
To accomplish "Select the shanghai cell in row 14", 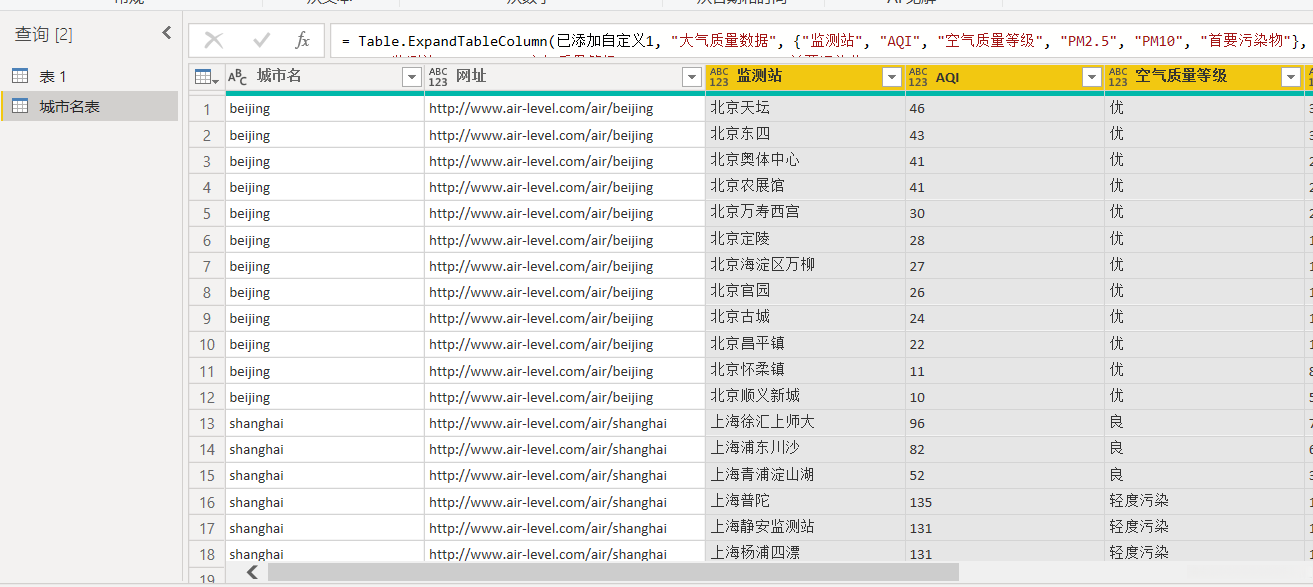I will [325, 449].
